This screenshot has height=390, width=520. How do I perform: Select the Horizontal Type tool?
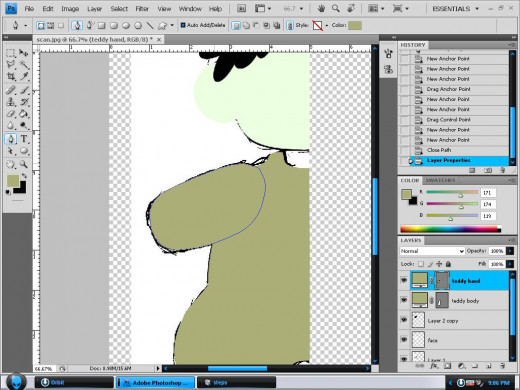(24, 139)
